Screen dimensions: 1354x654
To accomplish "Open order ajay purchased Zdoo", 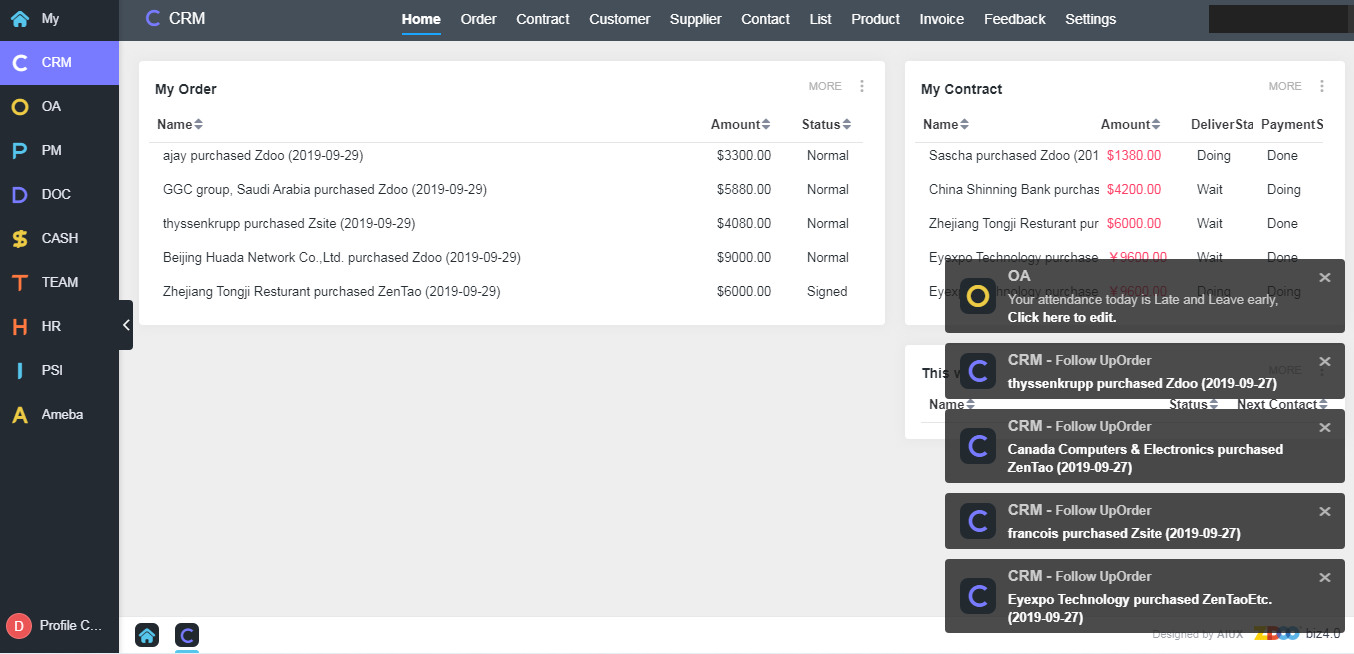I will pos(263,156).
